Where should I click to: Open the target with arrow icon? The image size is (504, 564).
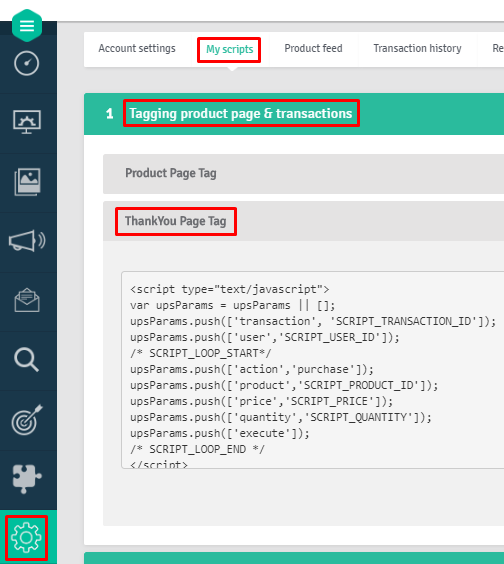[27, 419]
